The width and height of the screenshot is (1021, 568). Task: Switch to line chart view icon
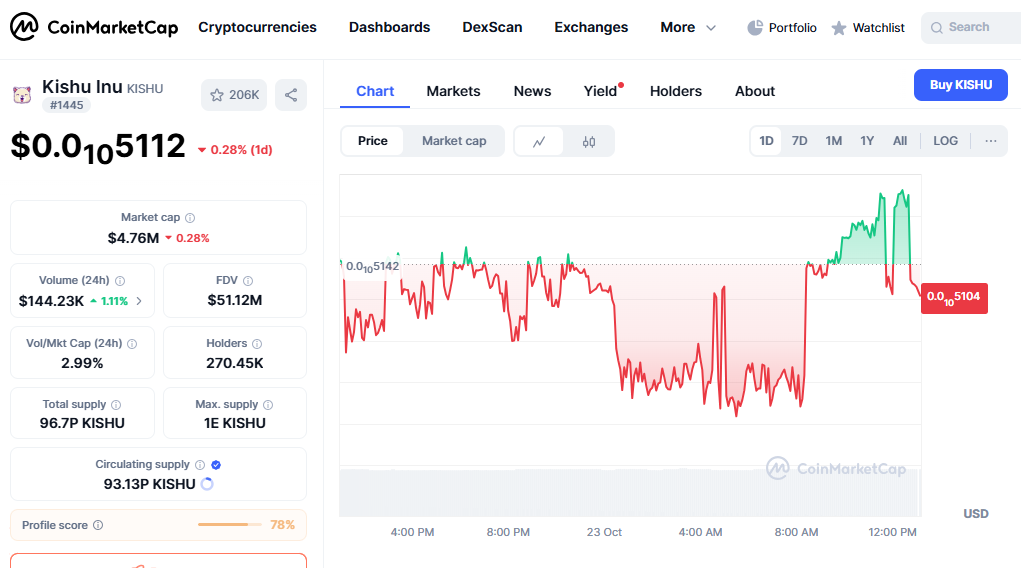539,141
